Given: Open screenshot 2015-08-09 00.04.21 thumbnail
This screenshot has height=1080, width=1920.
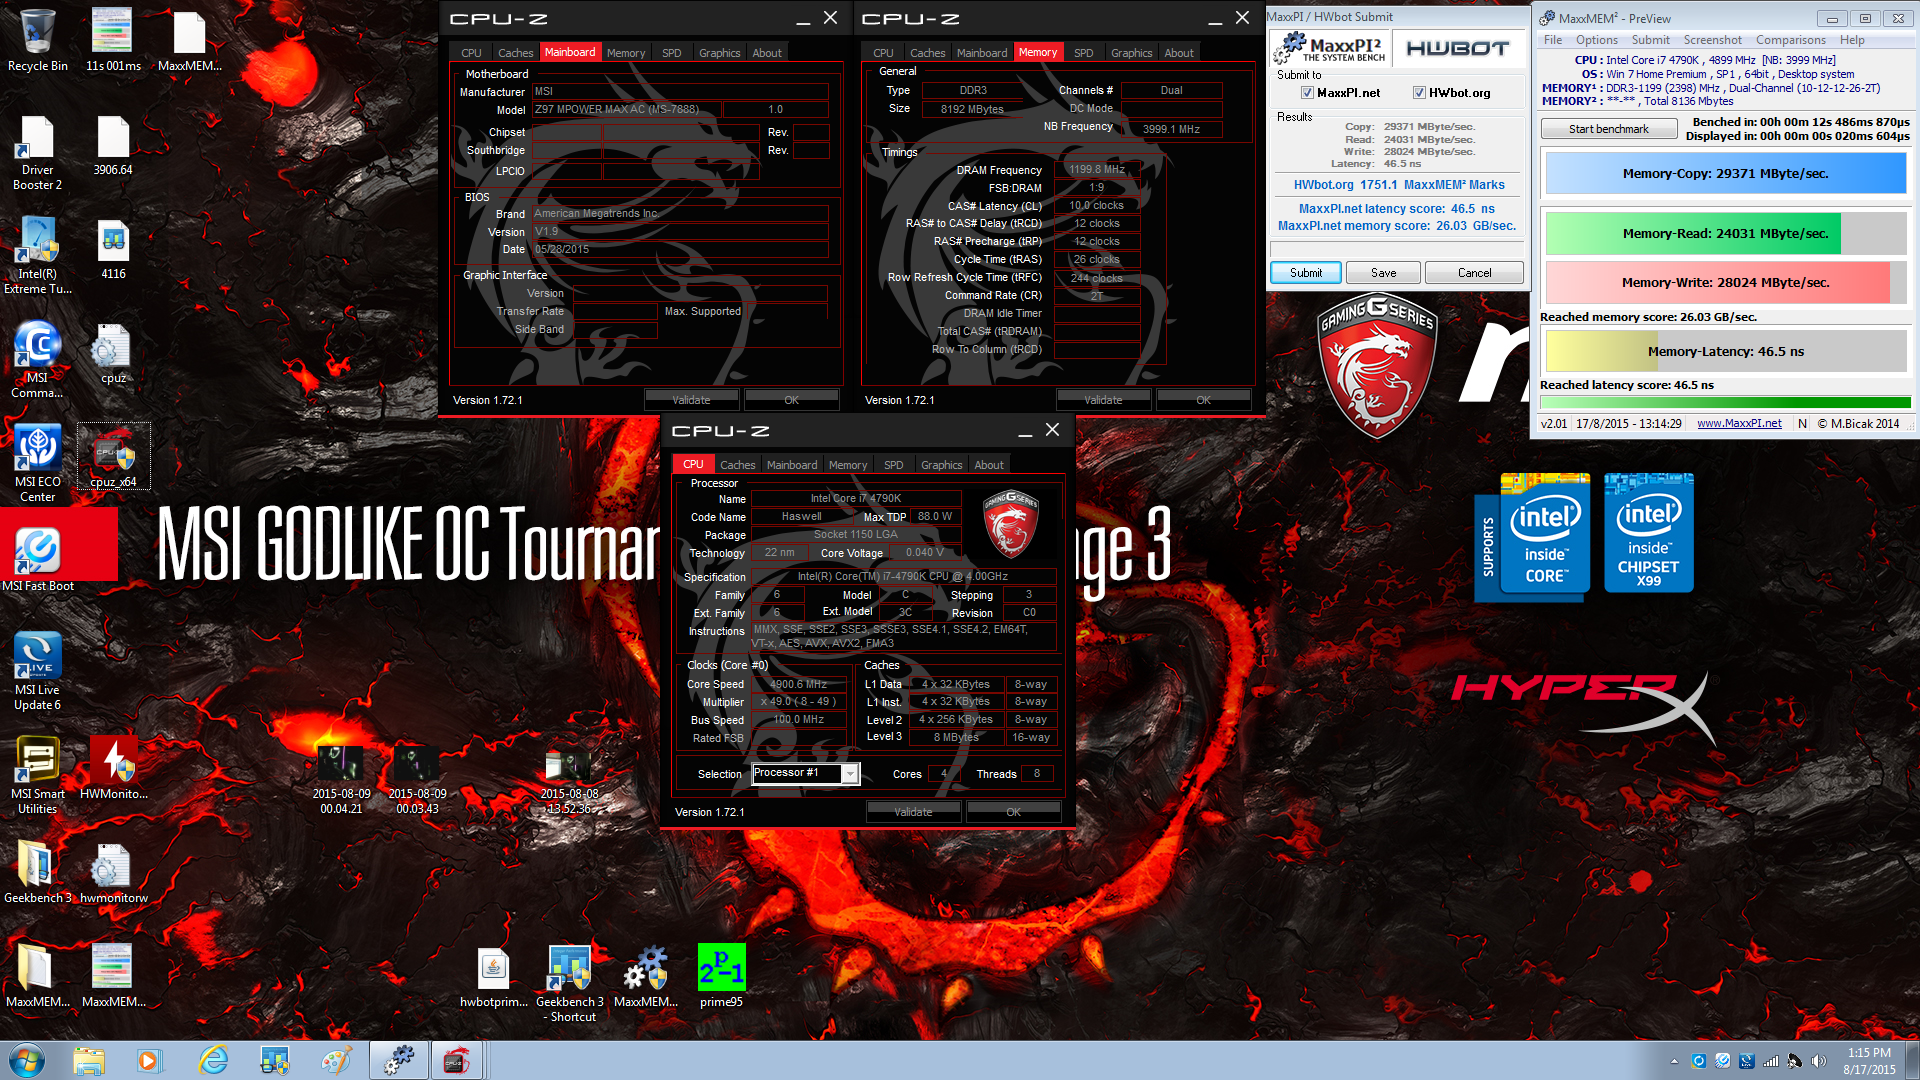Looking at the screenshot, I should 341,780.
